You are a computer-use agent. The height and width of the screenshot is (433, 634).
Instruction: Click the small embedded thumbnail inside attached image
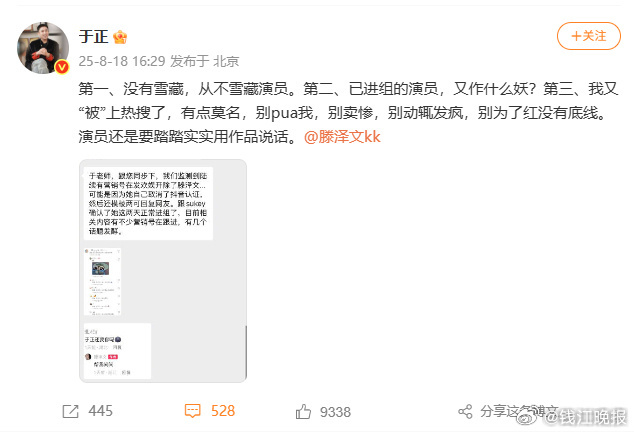[103, 282]
